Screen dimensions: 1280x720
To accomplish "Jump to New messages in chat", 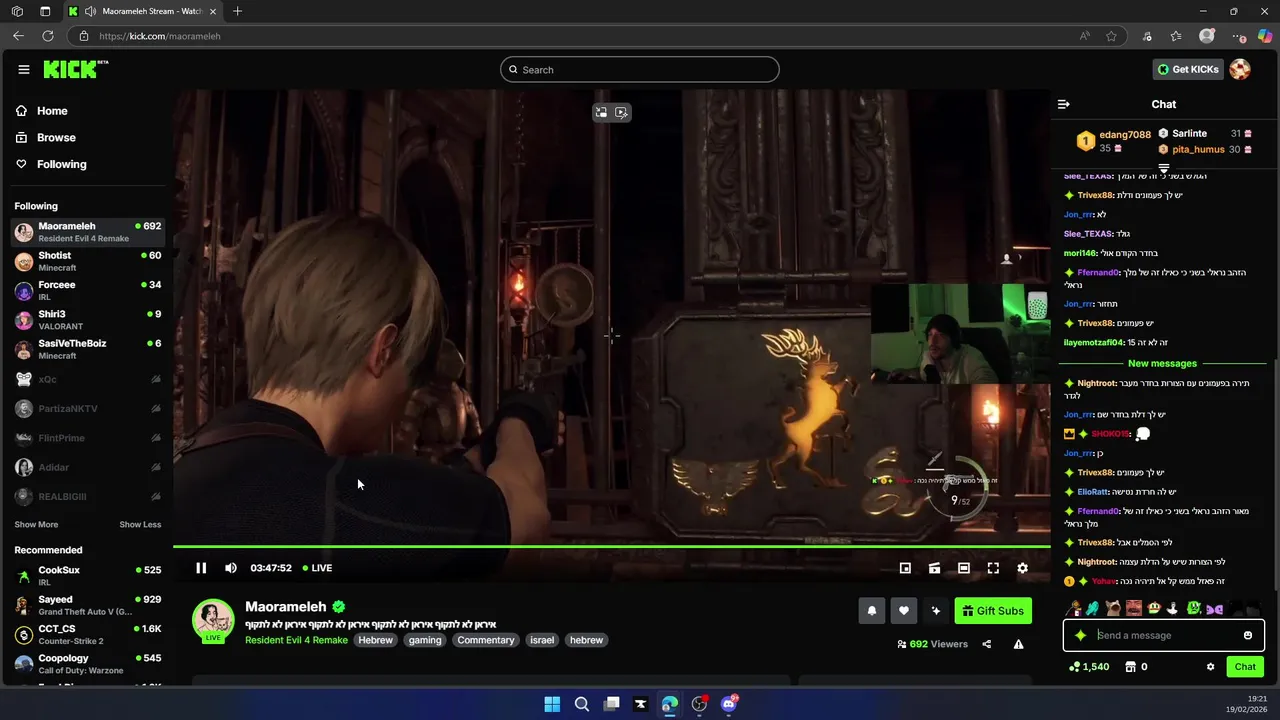I will [1162, 364].
